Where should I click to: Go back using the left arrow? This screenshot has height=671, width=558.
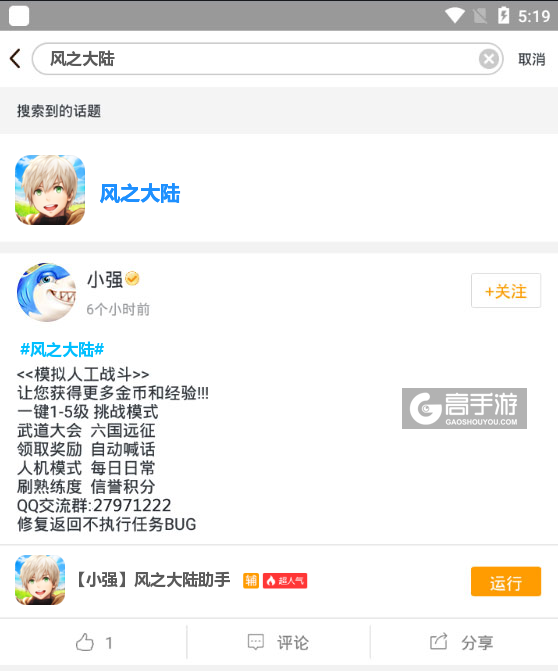(x=15, y=59)
